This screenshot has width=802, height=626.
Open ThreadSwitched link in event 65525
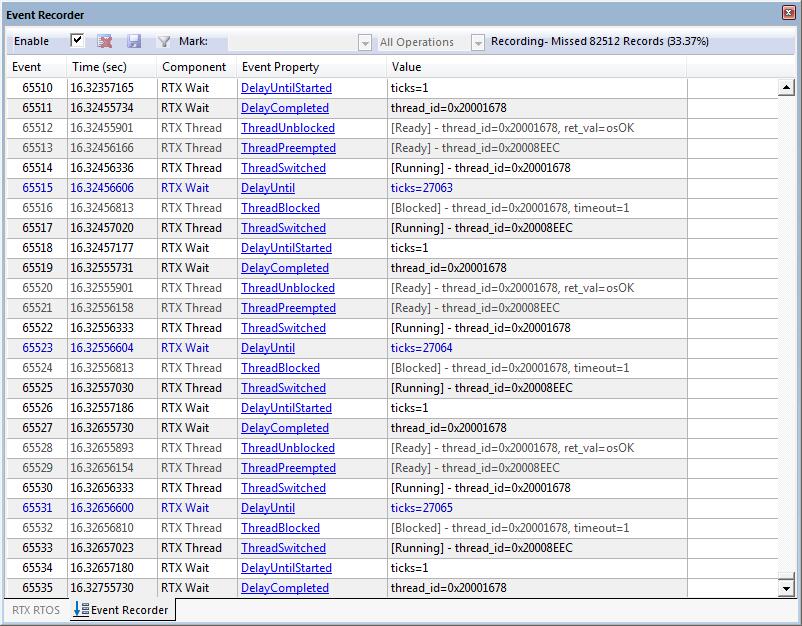[x=283, y=388]
